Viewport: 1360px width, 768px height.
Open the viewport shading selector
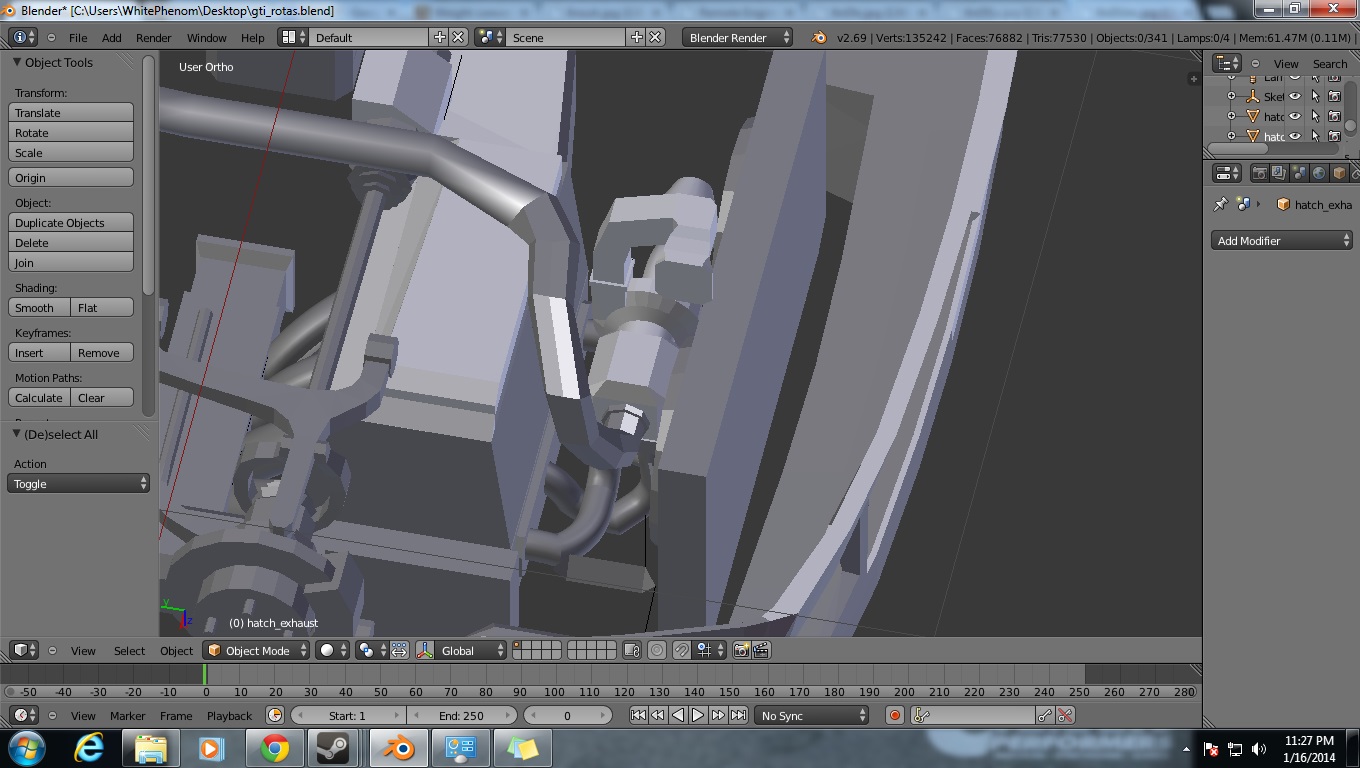pos(333,650)
